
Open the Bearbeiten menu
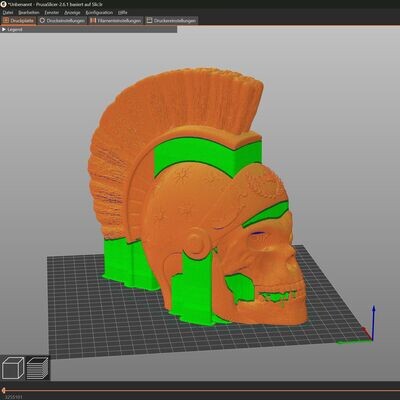pos(29,13)
